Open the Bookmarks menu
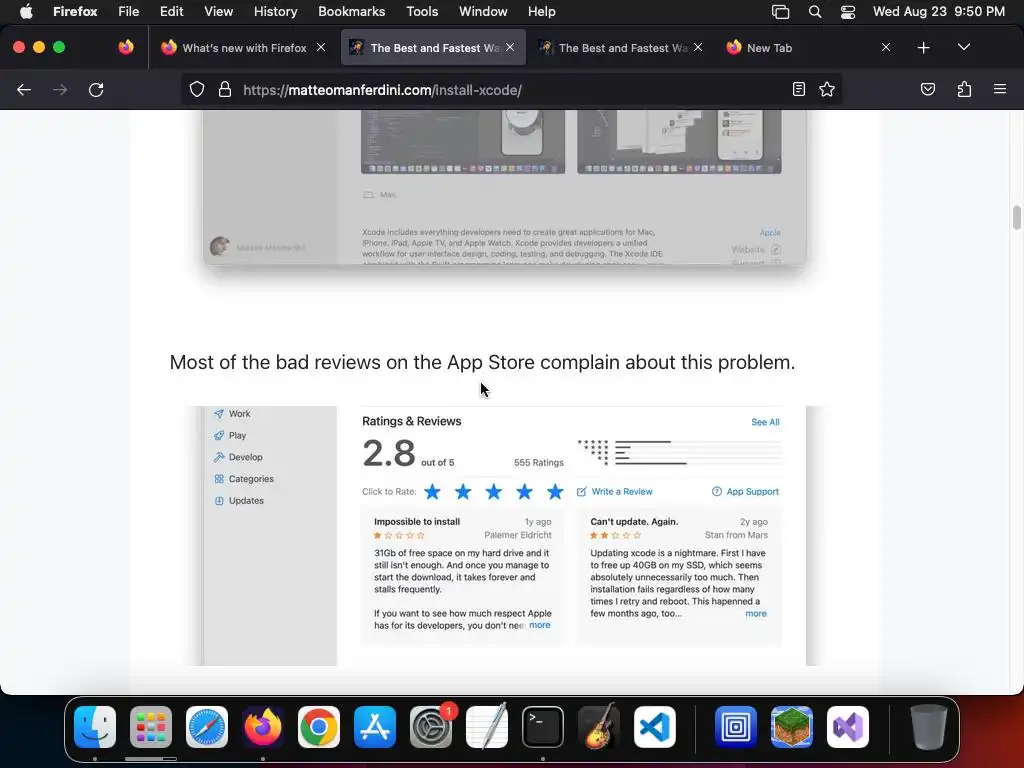 click(351, 12)
